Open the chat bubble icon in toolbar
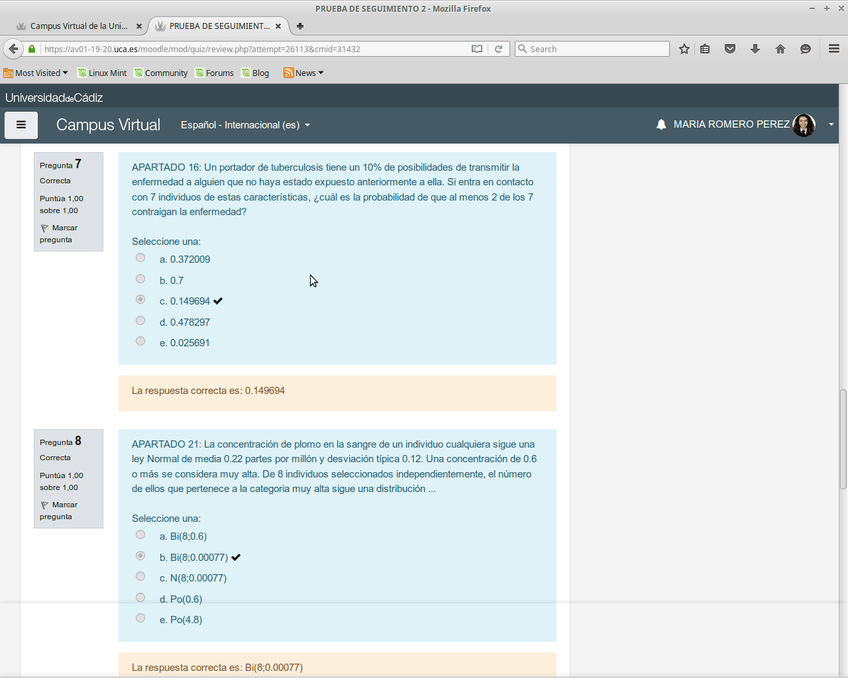Image resolution: width=848 pixels, height=678 pixels. coord(805,49)
